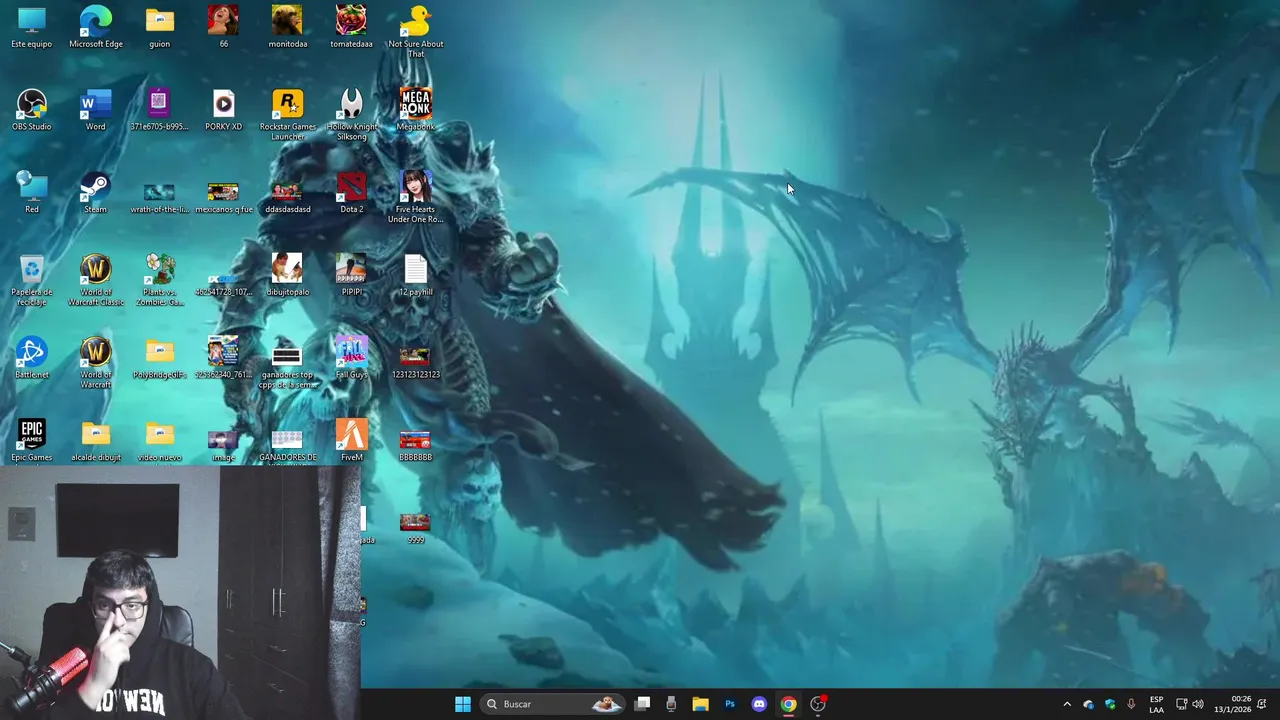Select the 371e6705-b995 file icon
Viewport: 1280px width, 720px height.
click(x=160, y=110)
